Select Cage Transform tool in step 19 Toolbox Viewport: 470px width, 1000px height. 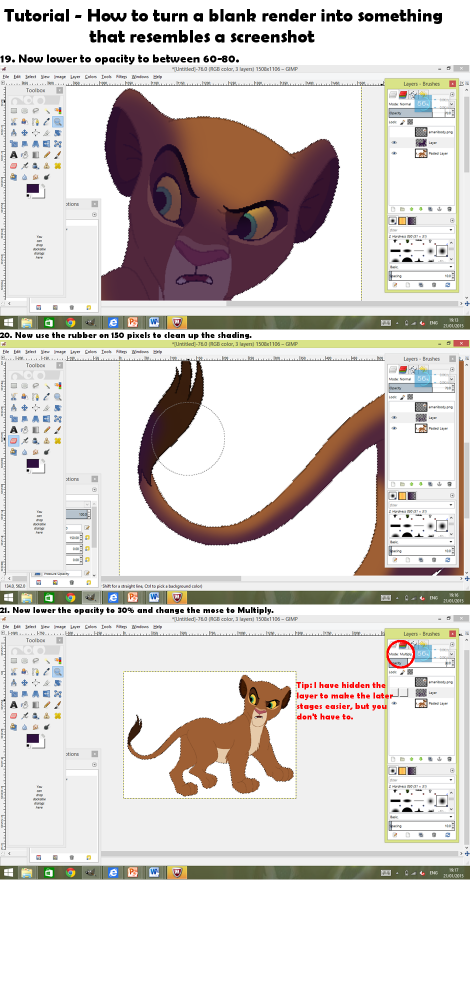[x=57, y=144]
